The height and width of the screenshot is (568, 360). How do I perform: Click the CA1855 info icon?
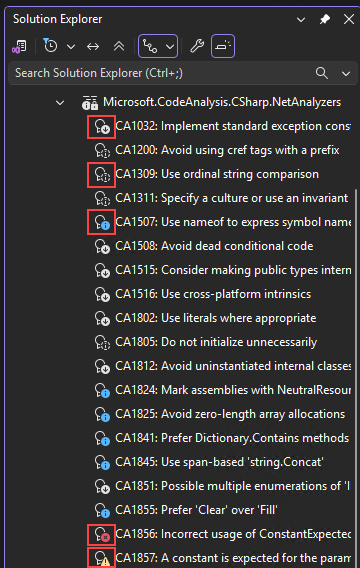coord(102,509)
